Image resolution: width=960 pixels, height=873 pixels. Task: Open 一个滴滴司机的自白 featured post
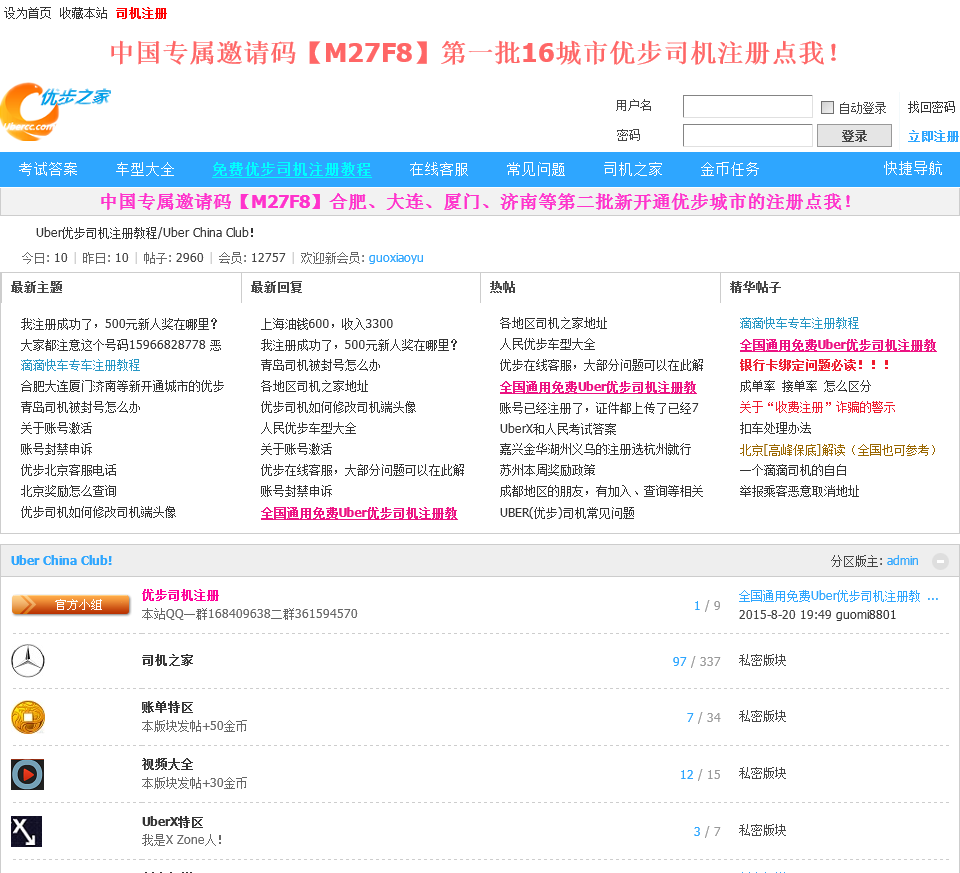pos(793,470)
